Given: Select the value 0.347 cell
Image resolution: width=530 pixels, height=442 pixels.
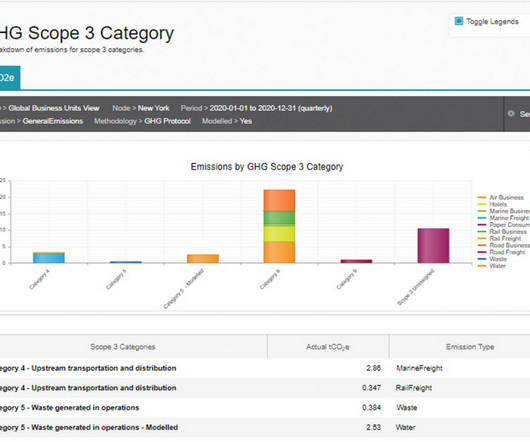Looking at the screenshot, I should [x=371, y=388].
